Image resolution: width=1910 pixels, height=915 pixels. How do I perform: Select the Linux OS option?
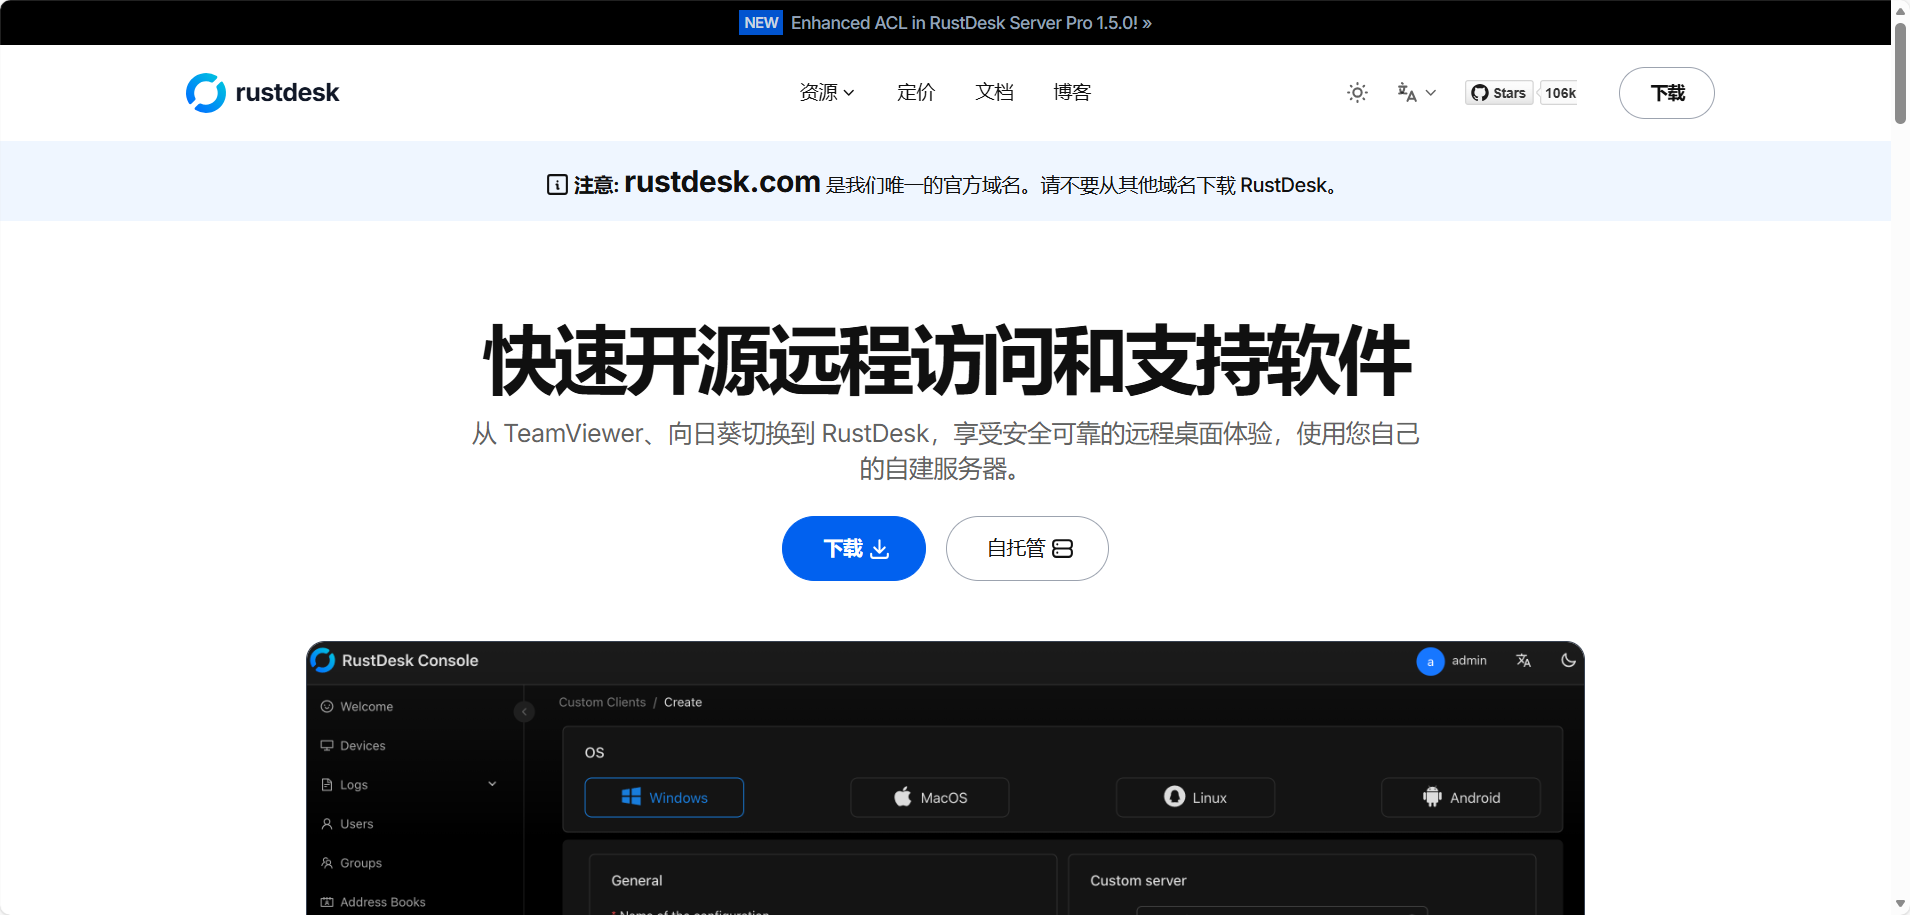pyautogui.click(x=1195, y=797)
